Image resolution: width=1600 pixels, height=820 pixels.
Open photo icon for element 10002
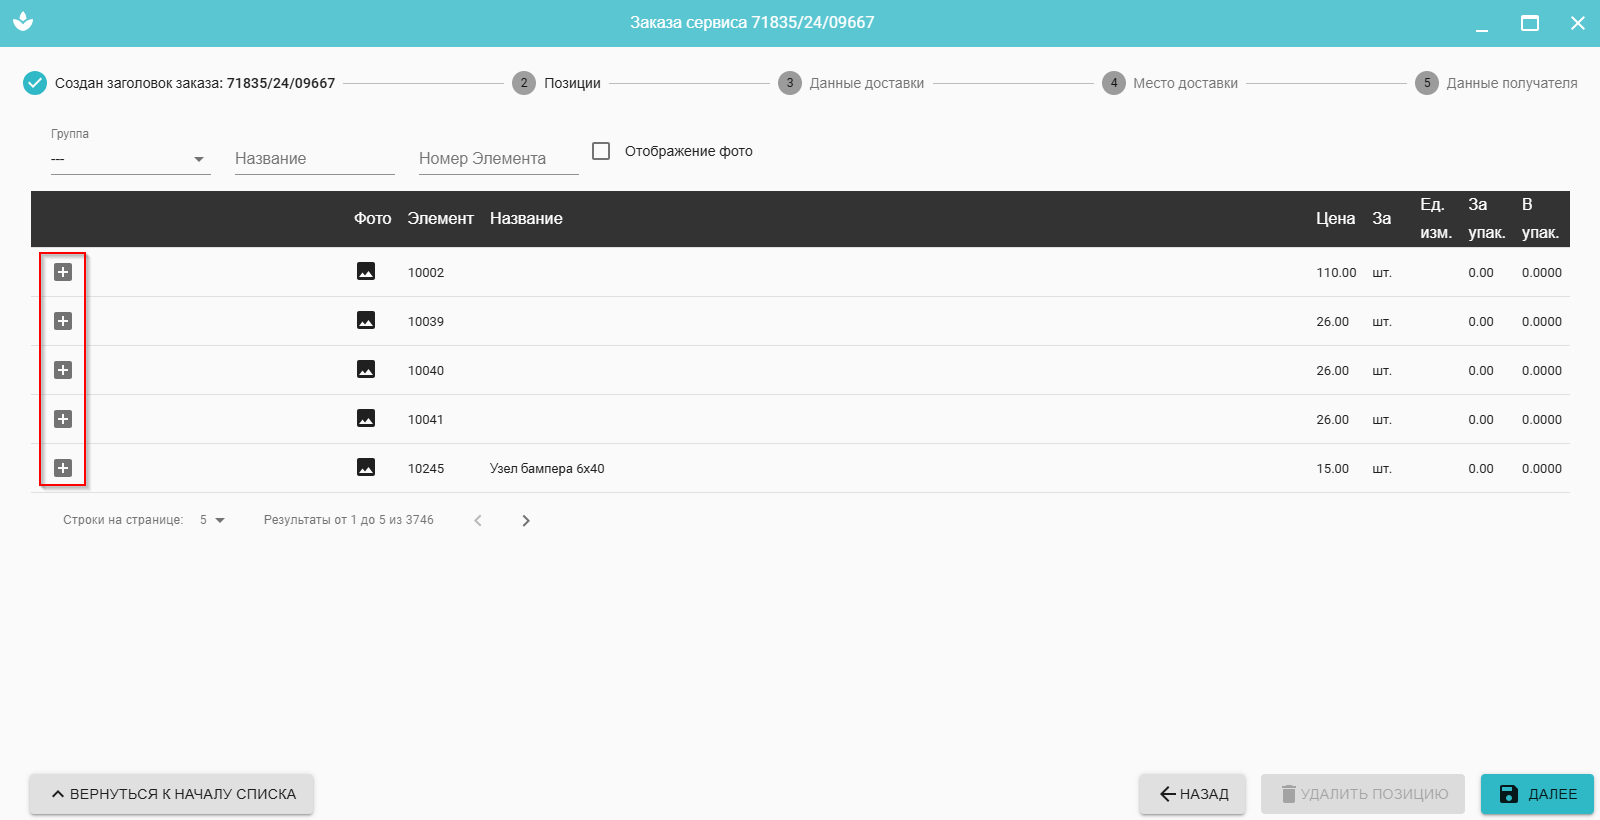click(366, 272)
